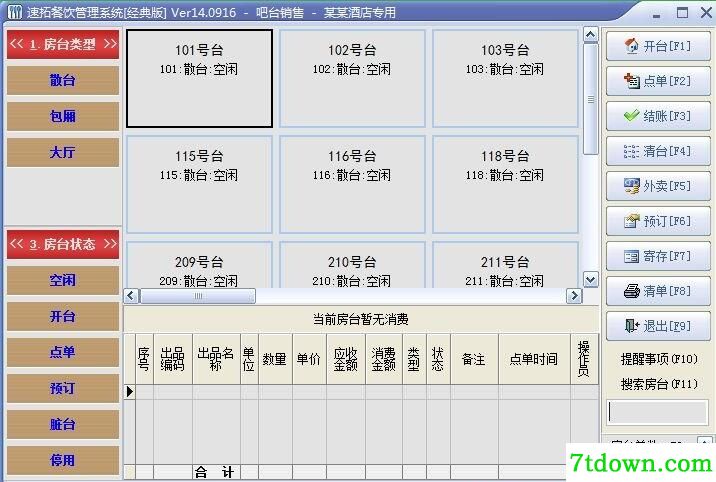The image size is (716, 482).
Task: Select table 102号台
Action: [352, 79]
